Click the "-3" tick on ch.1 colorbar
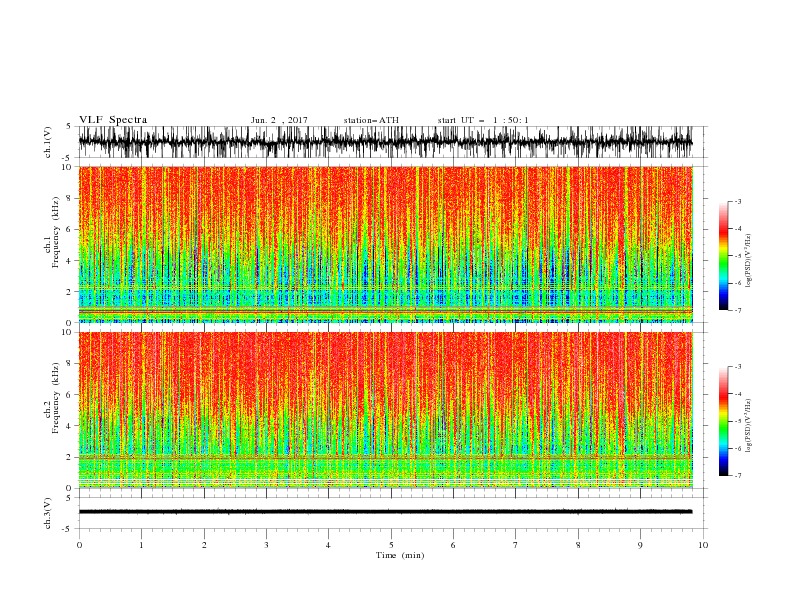This screenshot has height=612, width=792. tap(738, 201)
